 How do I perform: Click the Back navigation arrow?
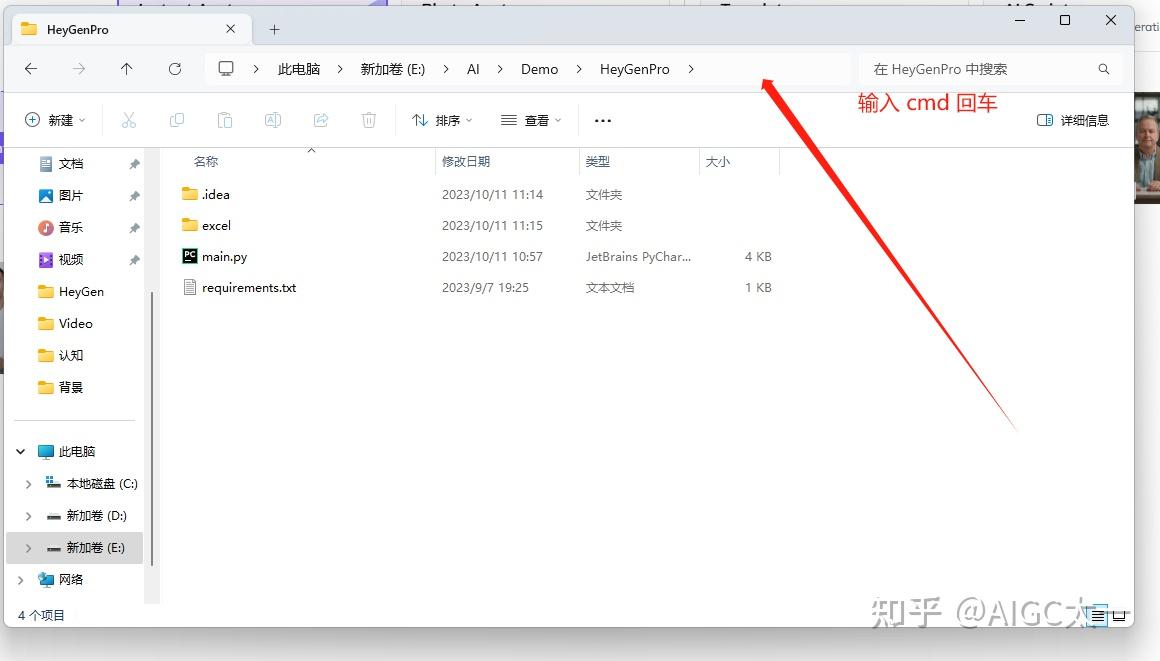pyautogui.click(x=31, y=69)
